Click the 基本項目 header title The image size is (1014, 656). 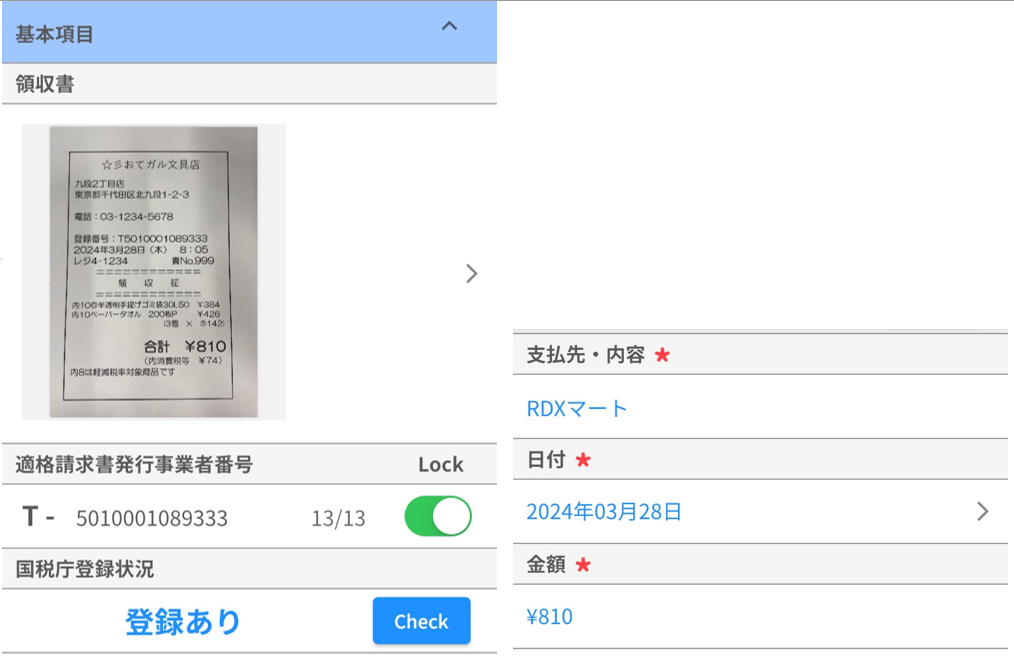[55, 34]
